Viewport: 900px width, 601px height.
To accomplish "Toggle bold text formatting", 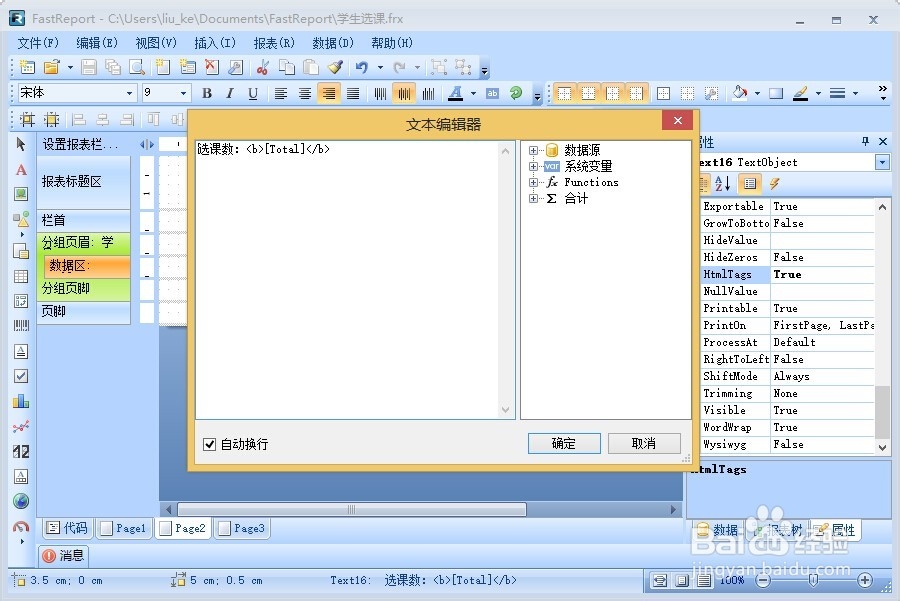I will coord(206,93).
